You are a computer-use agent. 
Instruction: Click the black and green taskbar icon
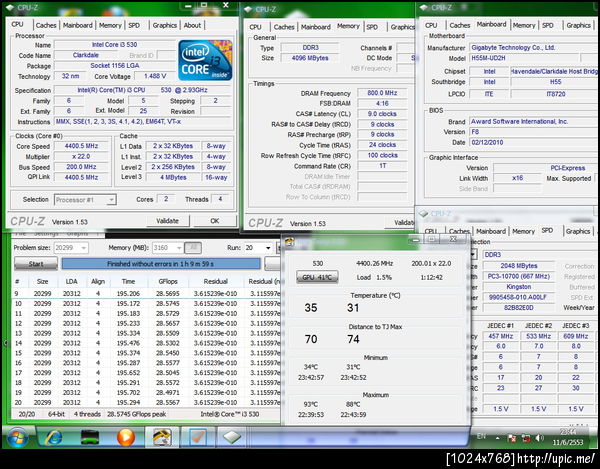point(90,437)
